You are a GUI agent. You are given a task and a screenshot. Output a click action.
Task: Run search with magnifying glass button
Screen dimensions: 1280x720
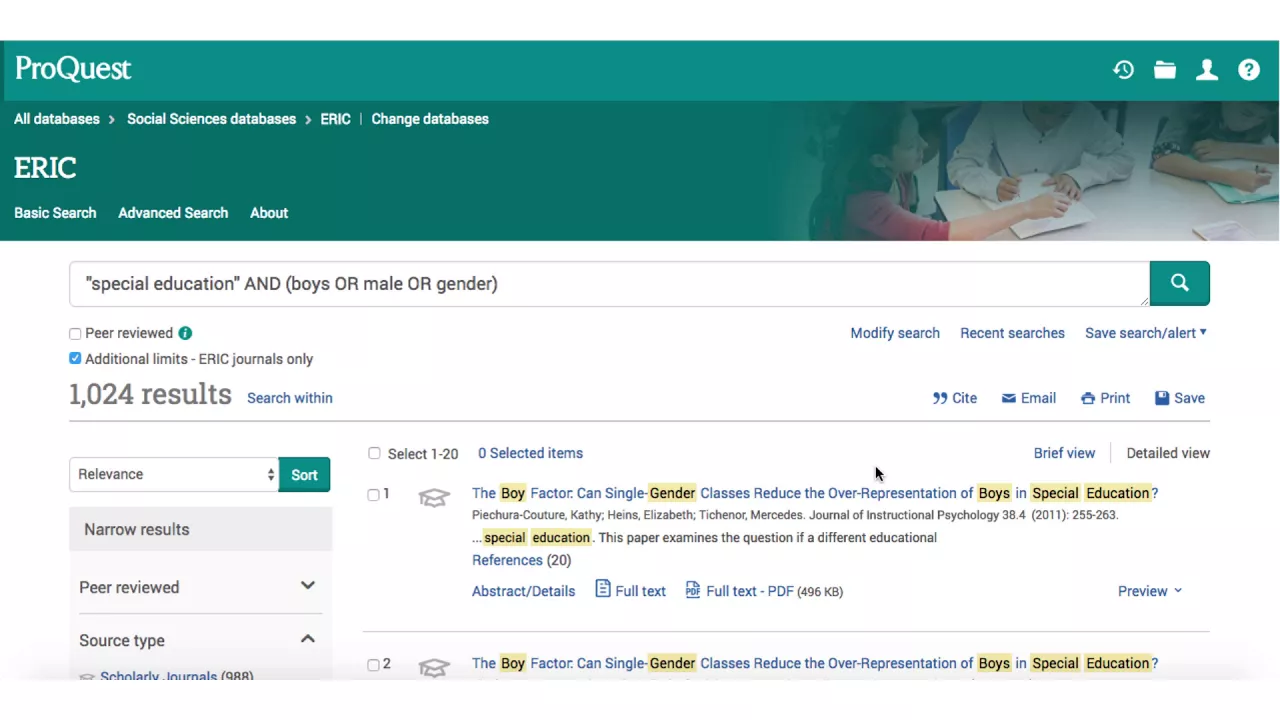click(x=1180, y=283)
